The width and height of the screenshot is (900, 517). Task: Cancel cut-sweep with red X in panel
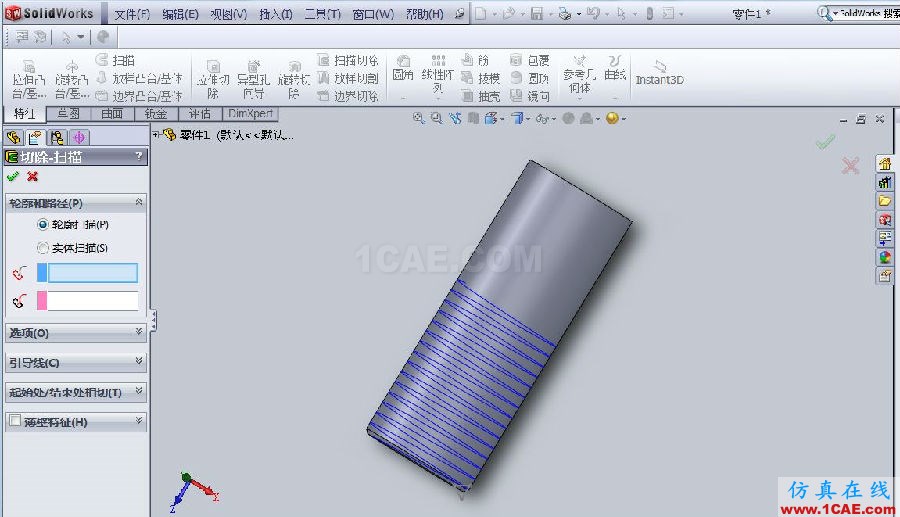[33, 177]
